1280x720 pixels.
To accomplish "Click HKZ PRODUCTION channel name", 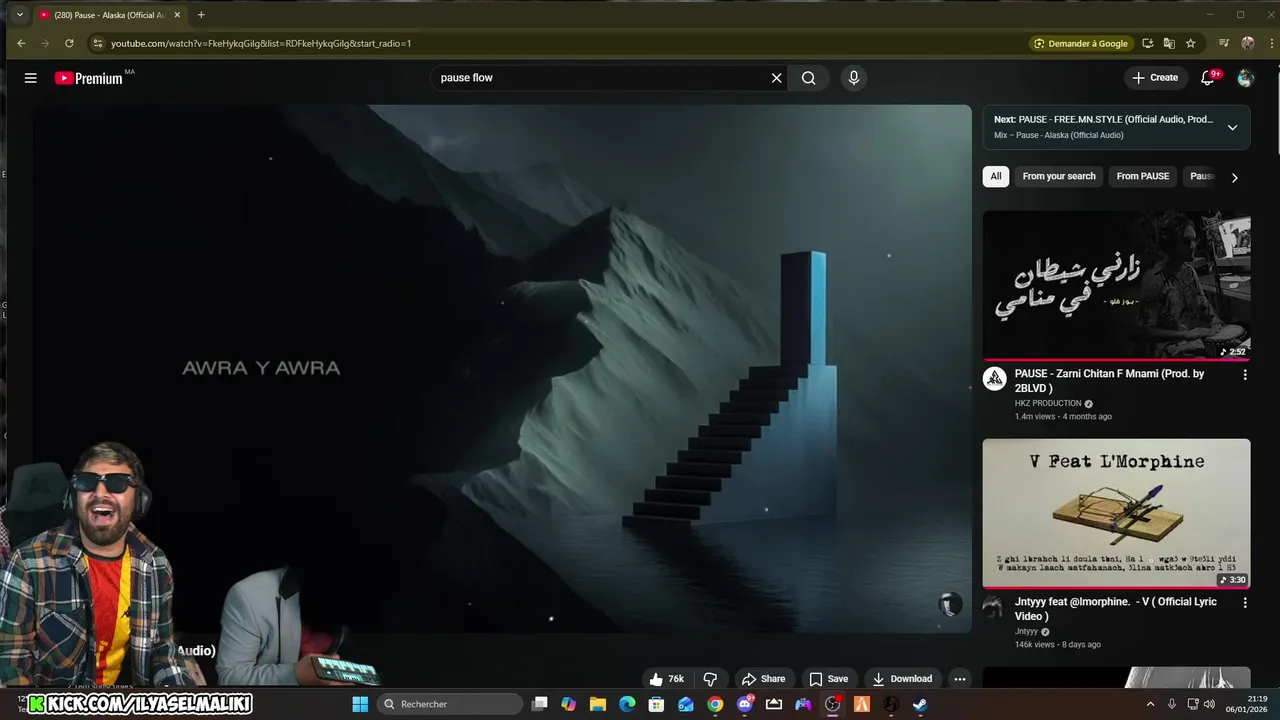I will [1048, 404].
